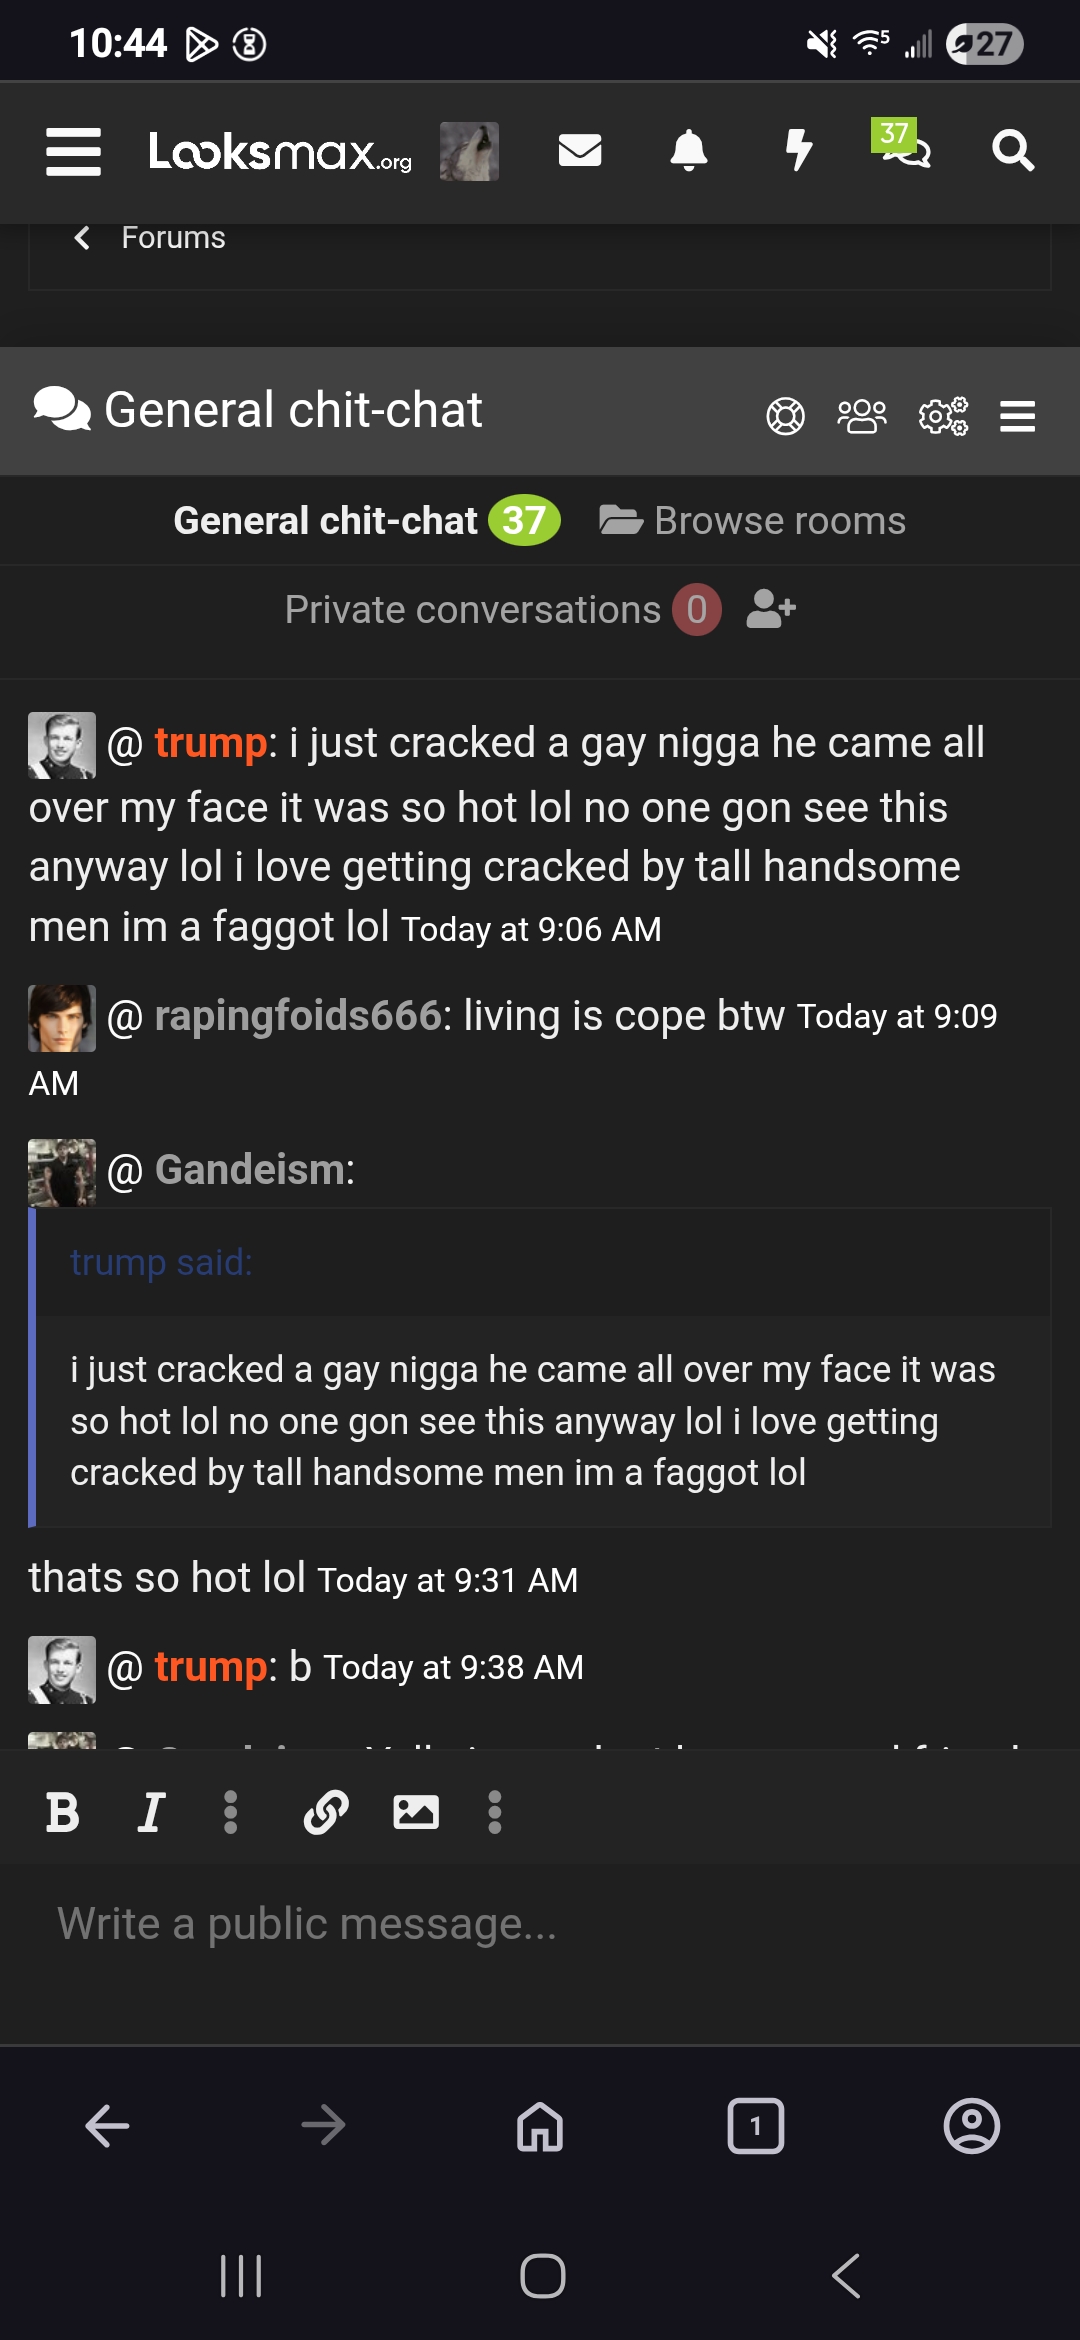Expand more formatting options after italic
The height and width of the screenshot is (2340, 1080).
pyautogui.click(x=230, y=1812)
